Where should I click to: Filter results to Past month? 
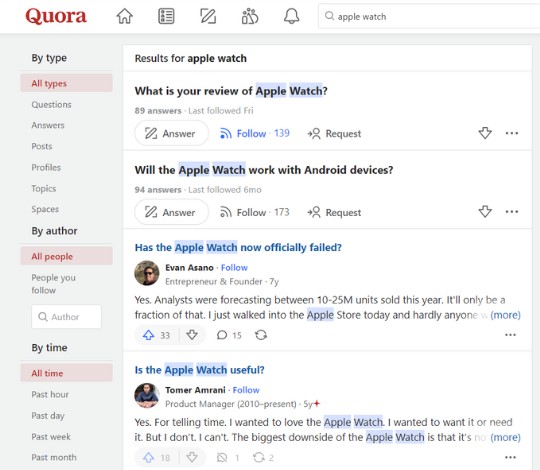coord(54,457)
